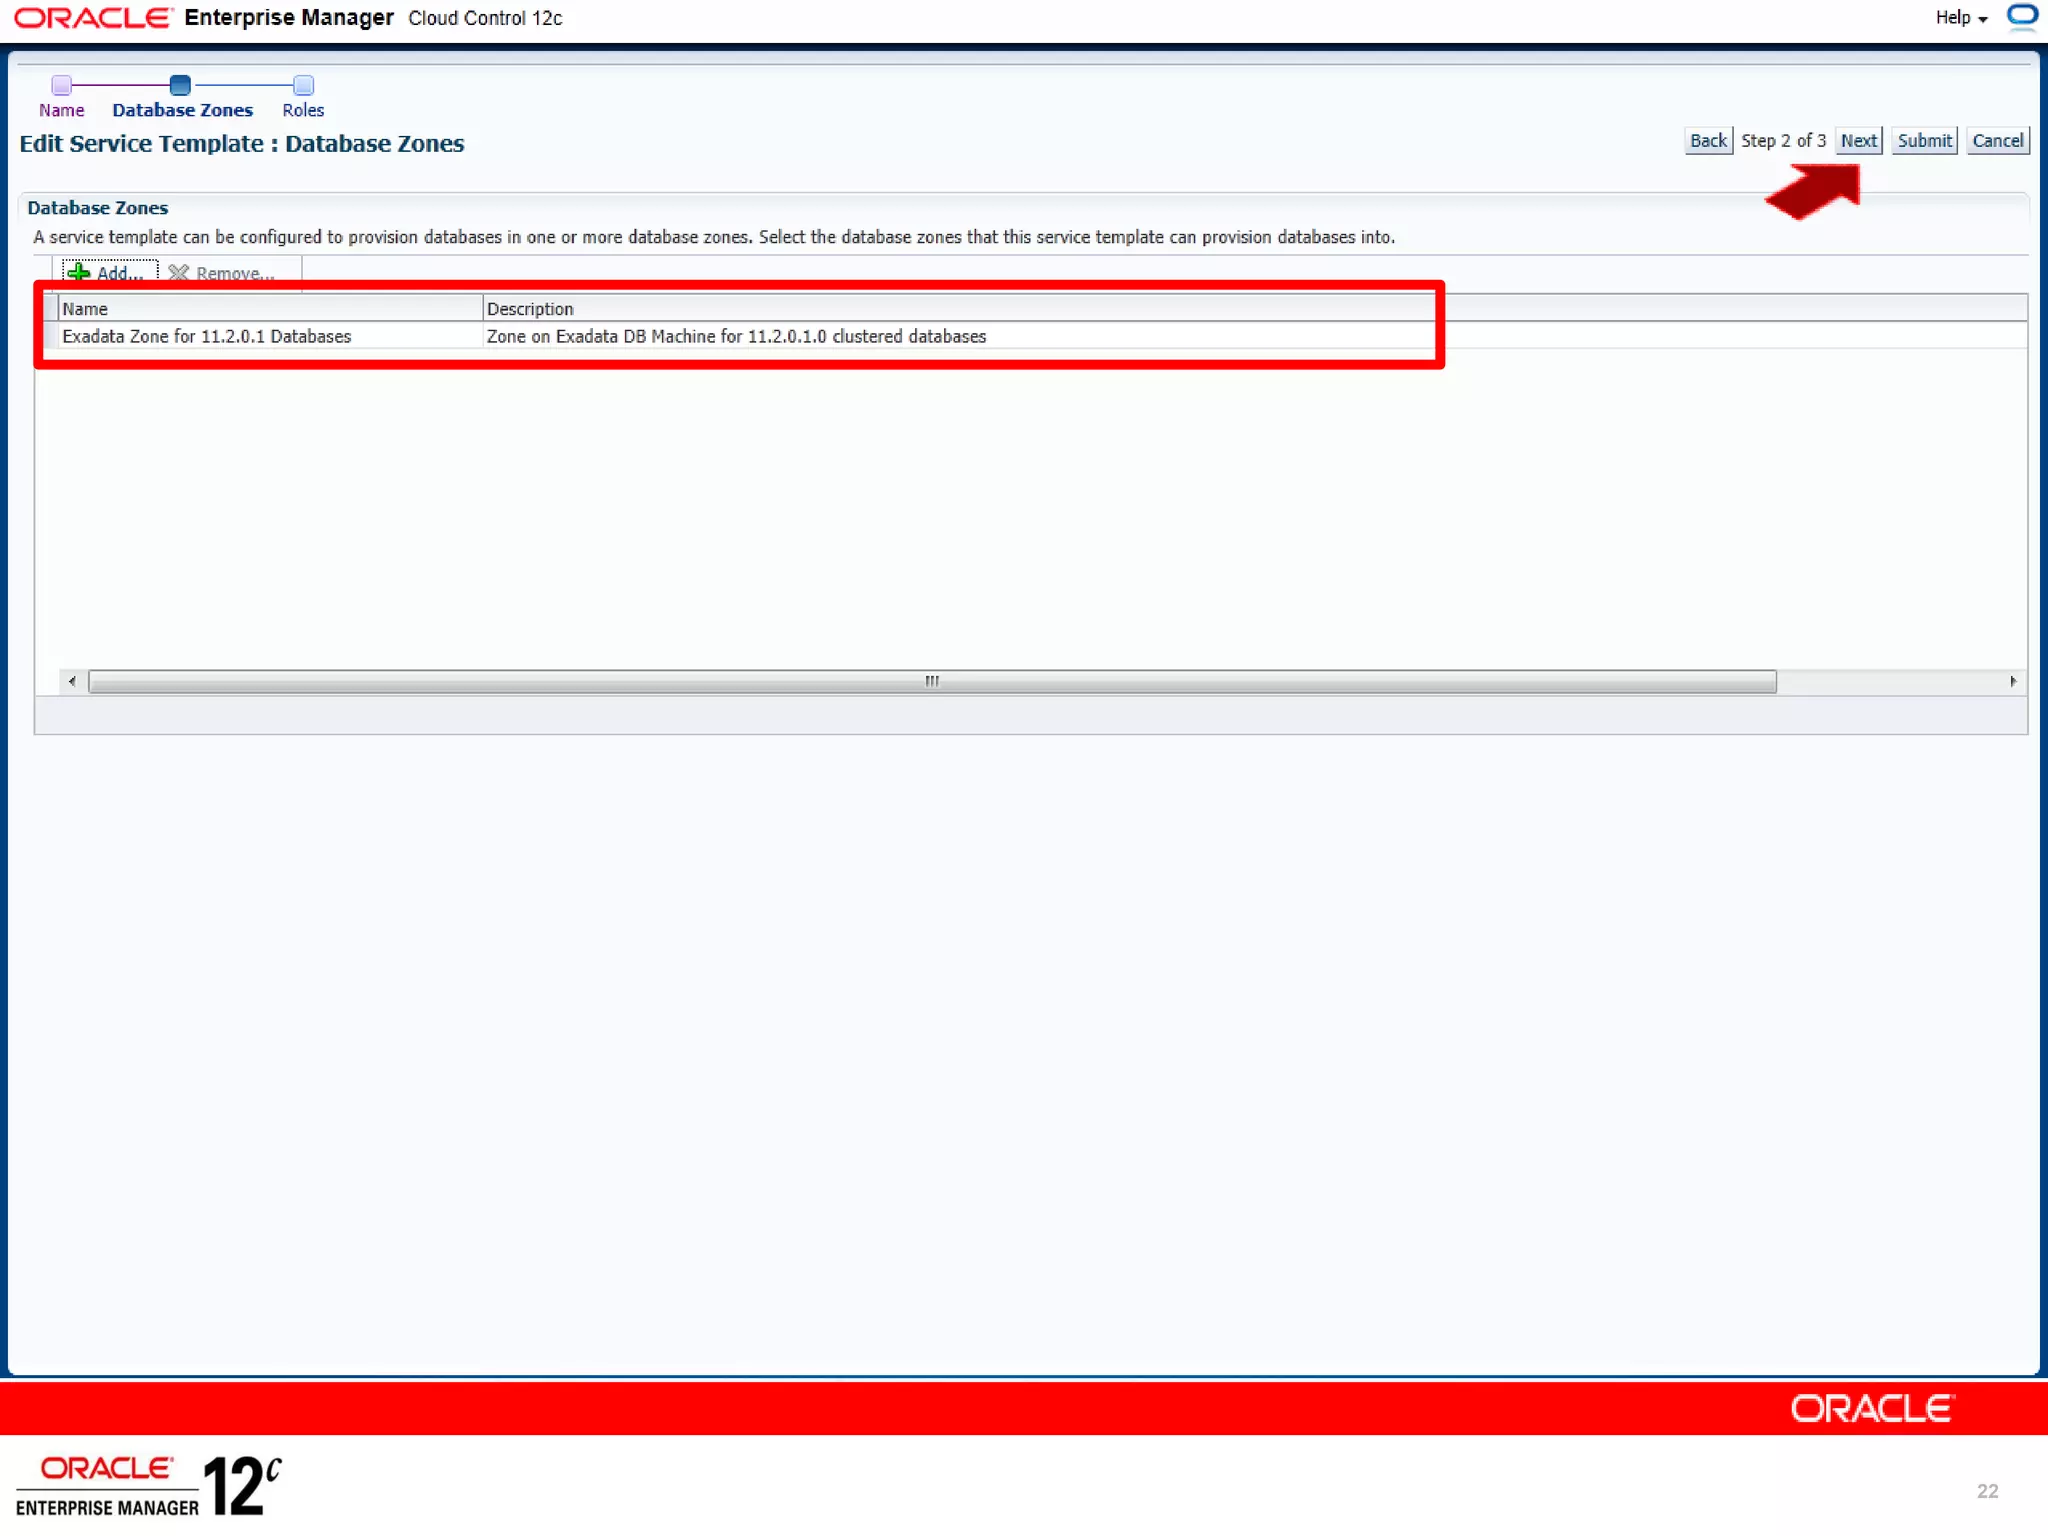Select the Exadata Zone for 11.2.0.1 row

(207, 337)
